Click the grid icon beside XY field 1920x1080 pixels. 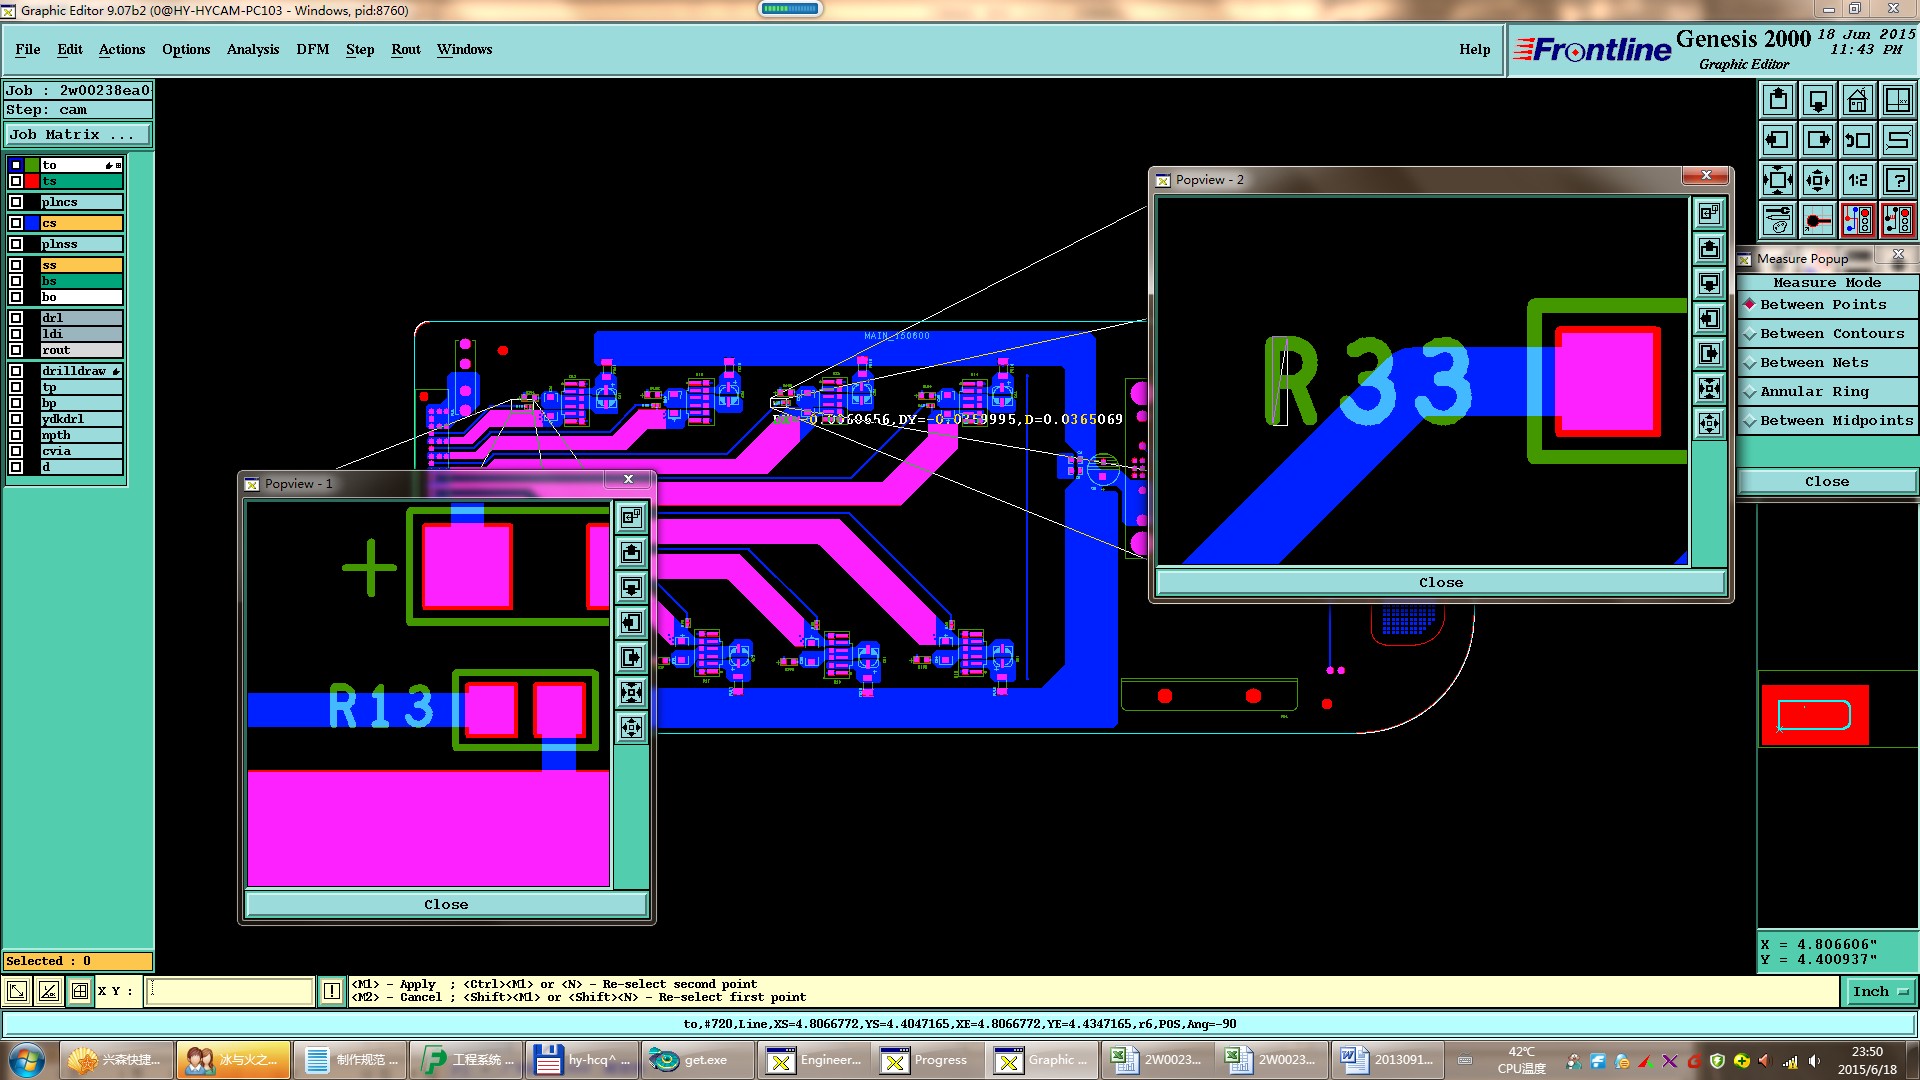[80, 991]
